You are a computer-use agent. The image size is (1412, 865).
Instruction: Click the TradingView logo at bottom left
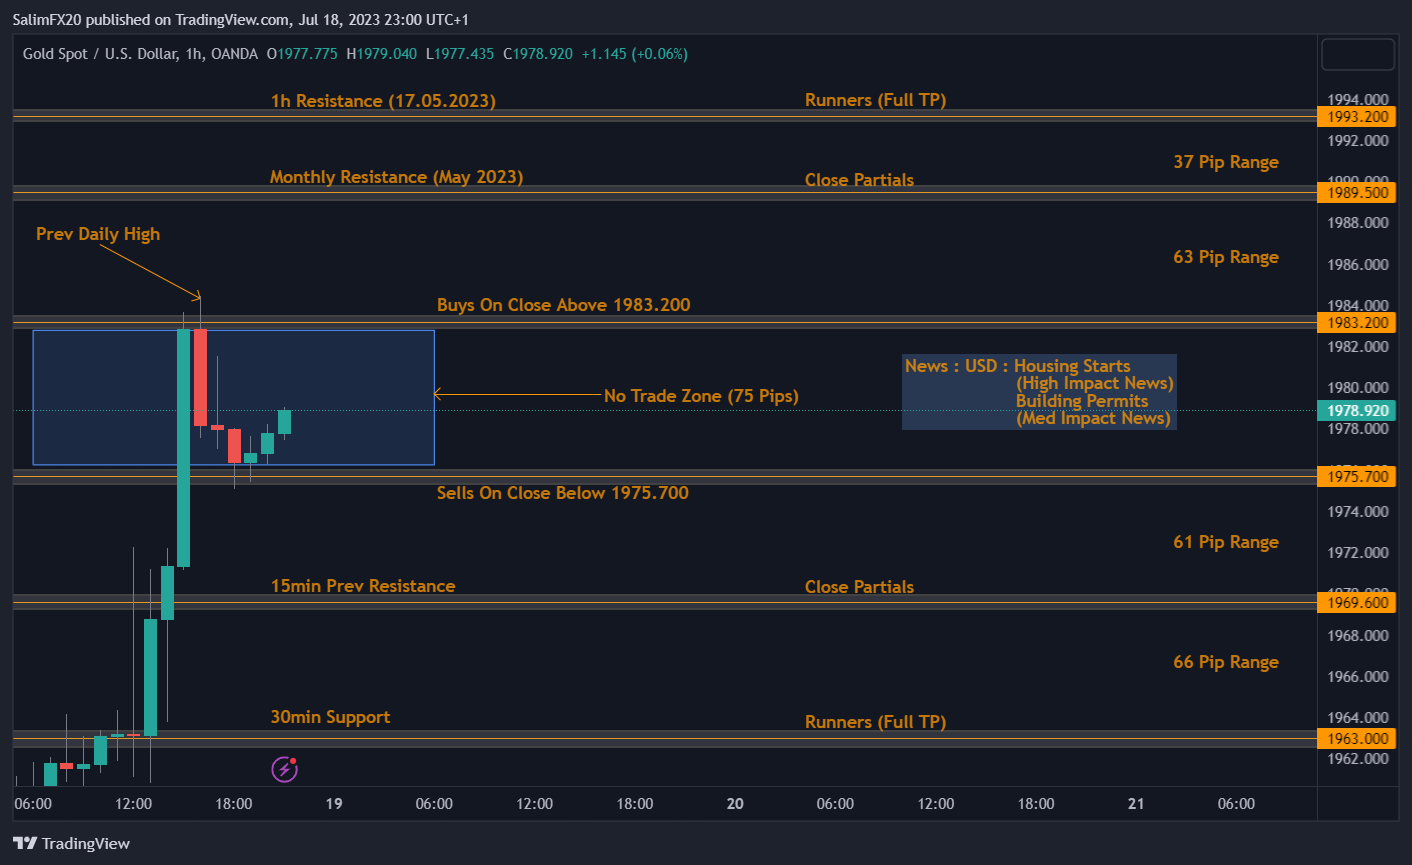pos(71,843)
